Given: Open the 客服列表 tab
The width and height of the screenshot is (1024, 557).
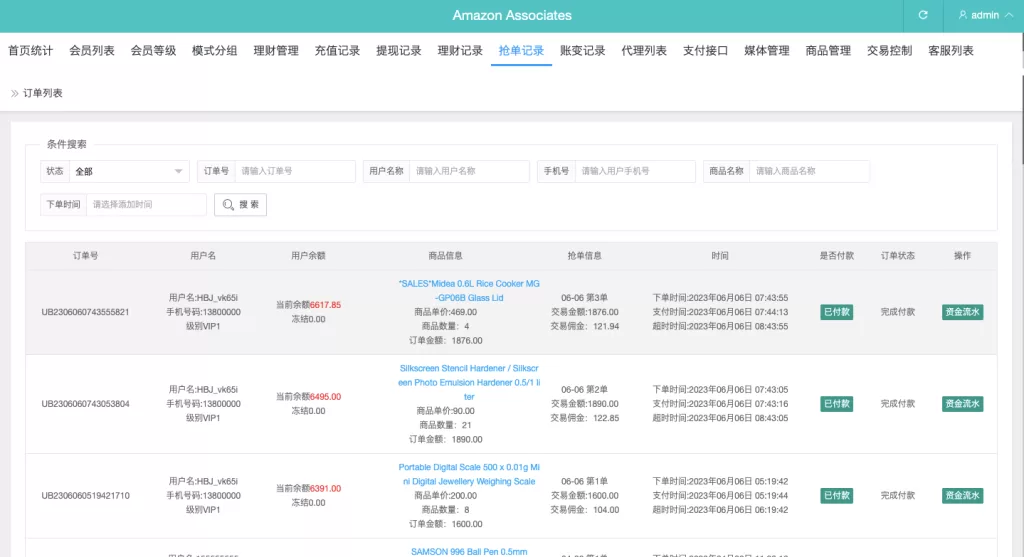Looking at the screenshot, I should pos(951,50).
